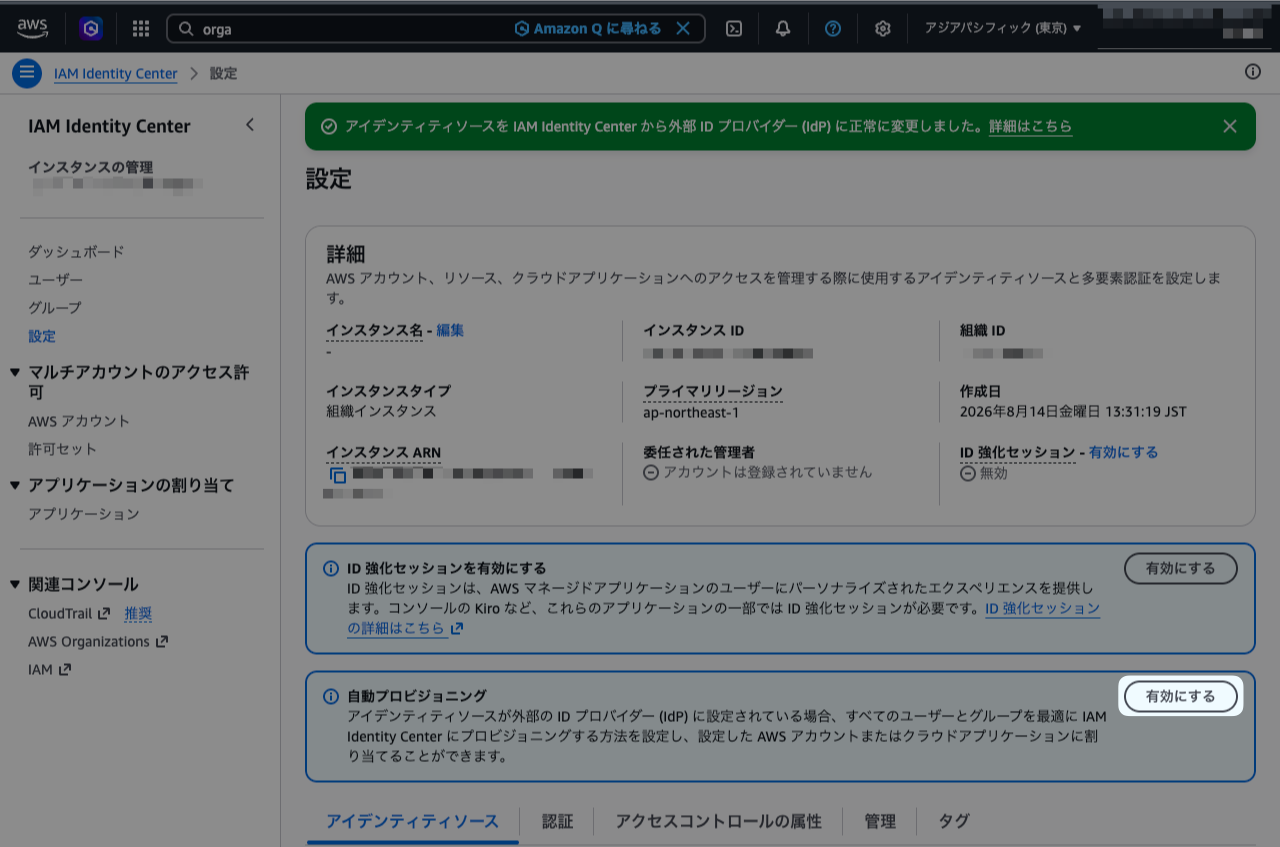Viewport: 1280px width, 847px height.
Task: Switch to 管理 tab
Action: [x=880, y=821]
